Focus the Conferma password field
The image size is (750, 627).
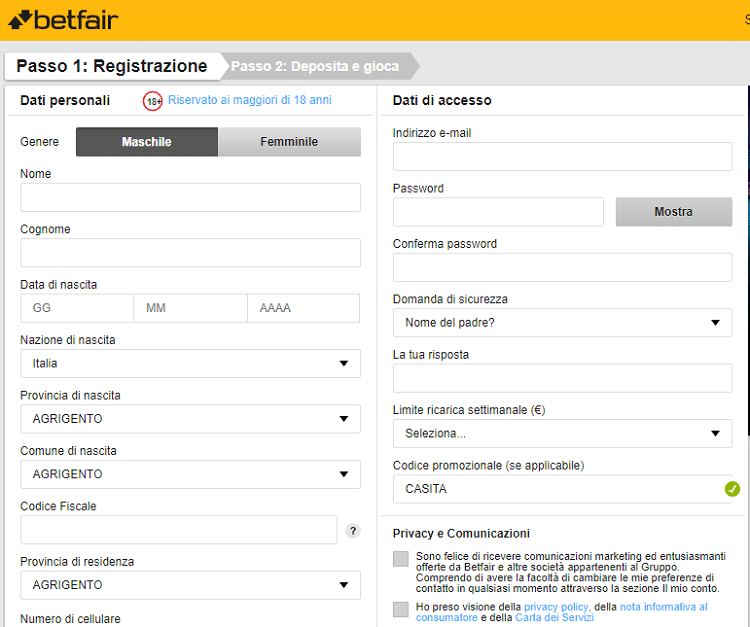pos(562,267)
